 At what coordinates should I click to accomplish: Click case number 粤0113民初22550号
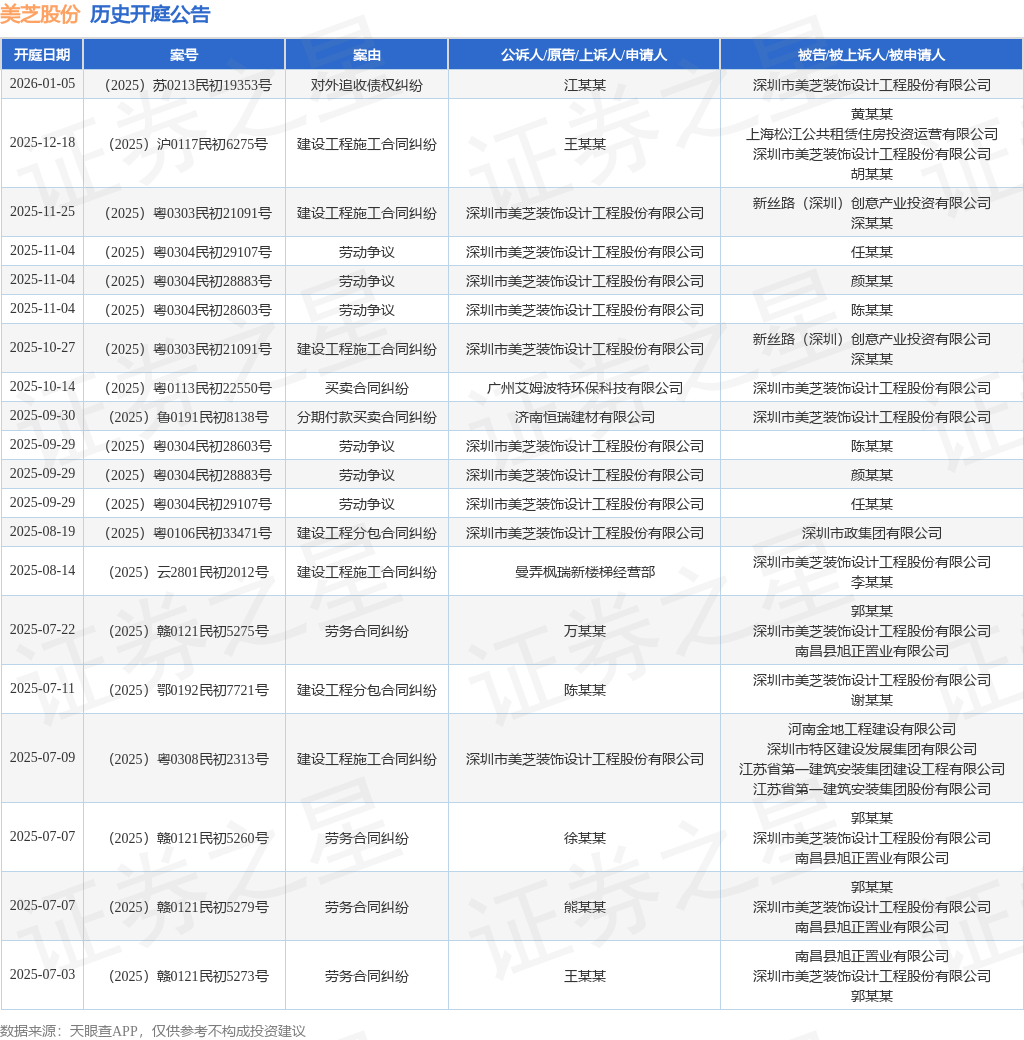188,388
